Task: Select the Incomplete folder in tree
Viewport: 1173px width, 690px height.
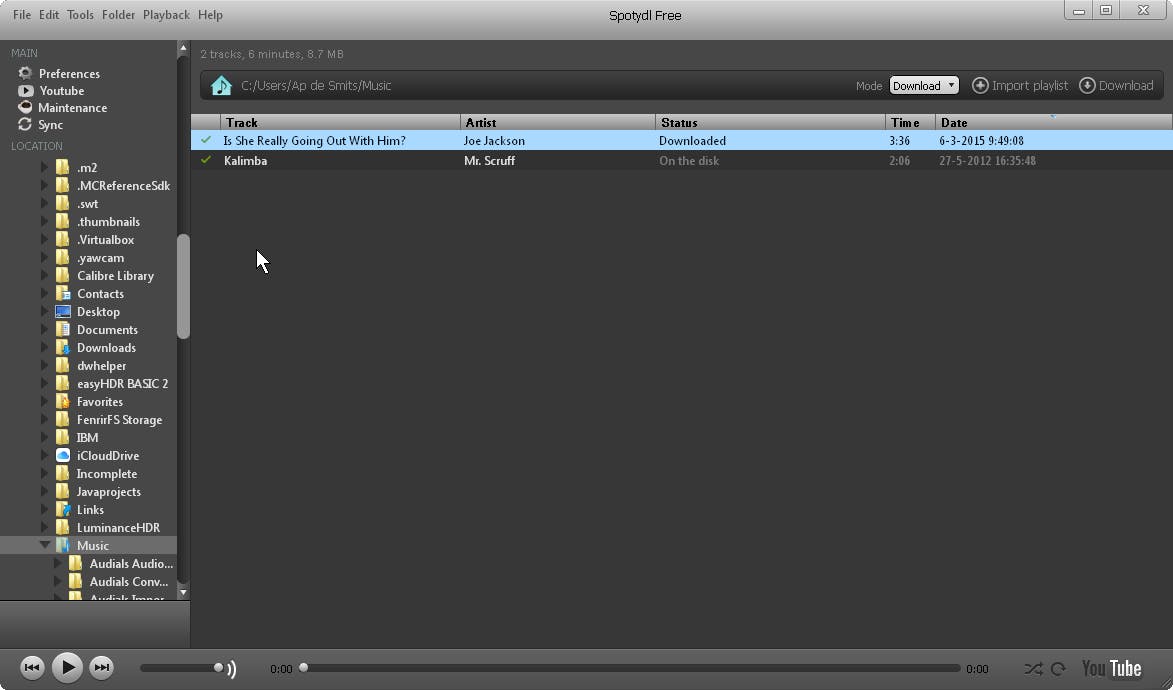Action: (106, 473)
